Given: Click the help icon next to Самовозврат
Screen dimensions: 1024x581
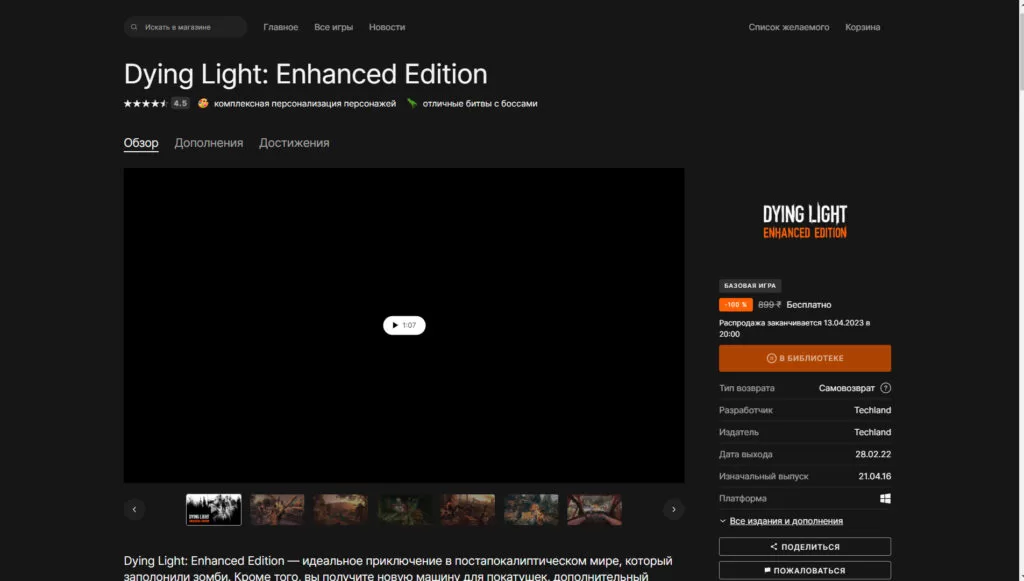Looking at the screenshot, I should [885, 388].
